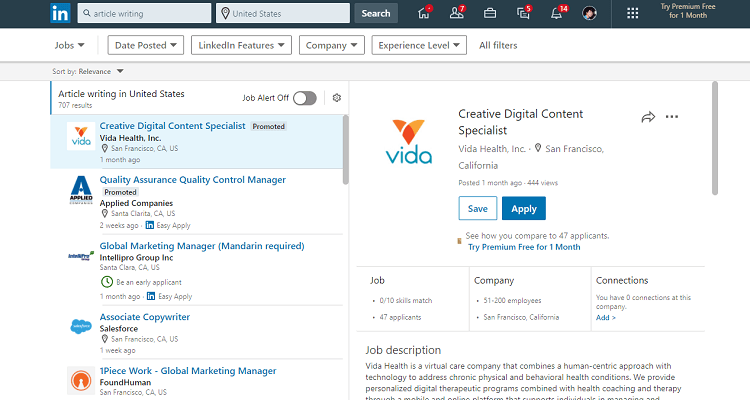Screen dimensions: 750x400
Task: Click the Salesforce company name
Action: (x=119, y=329)
